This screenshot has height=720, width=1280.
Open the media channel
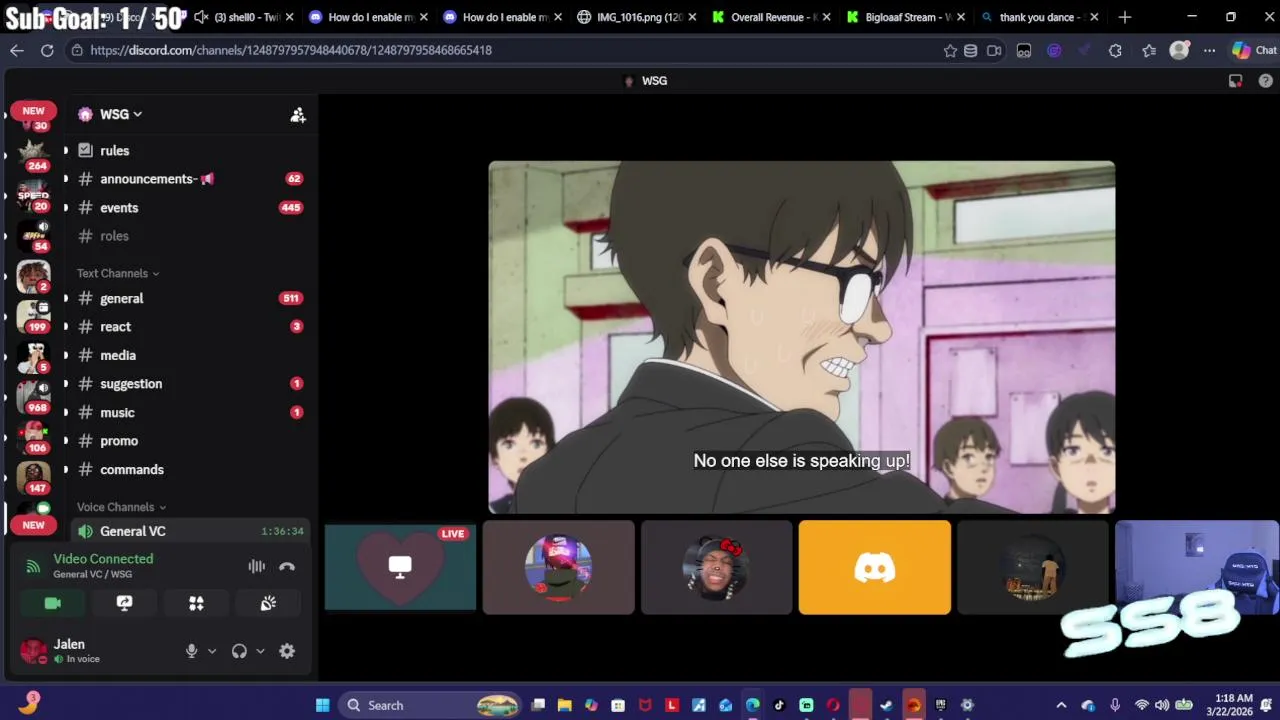[189, 355]
